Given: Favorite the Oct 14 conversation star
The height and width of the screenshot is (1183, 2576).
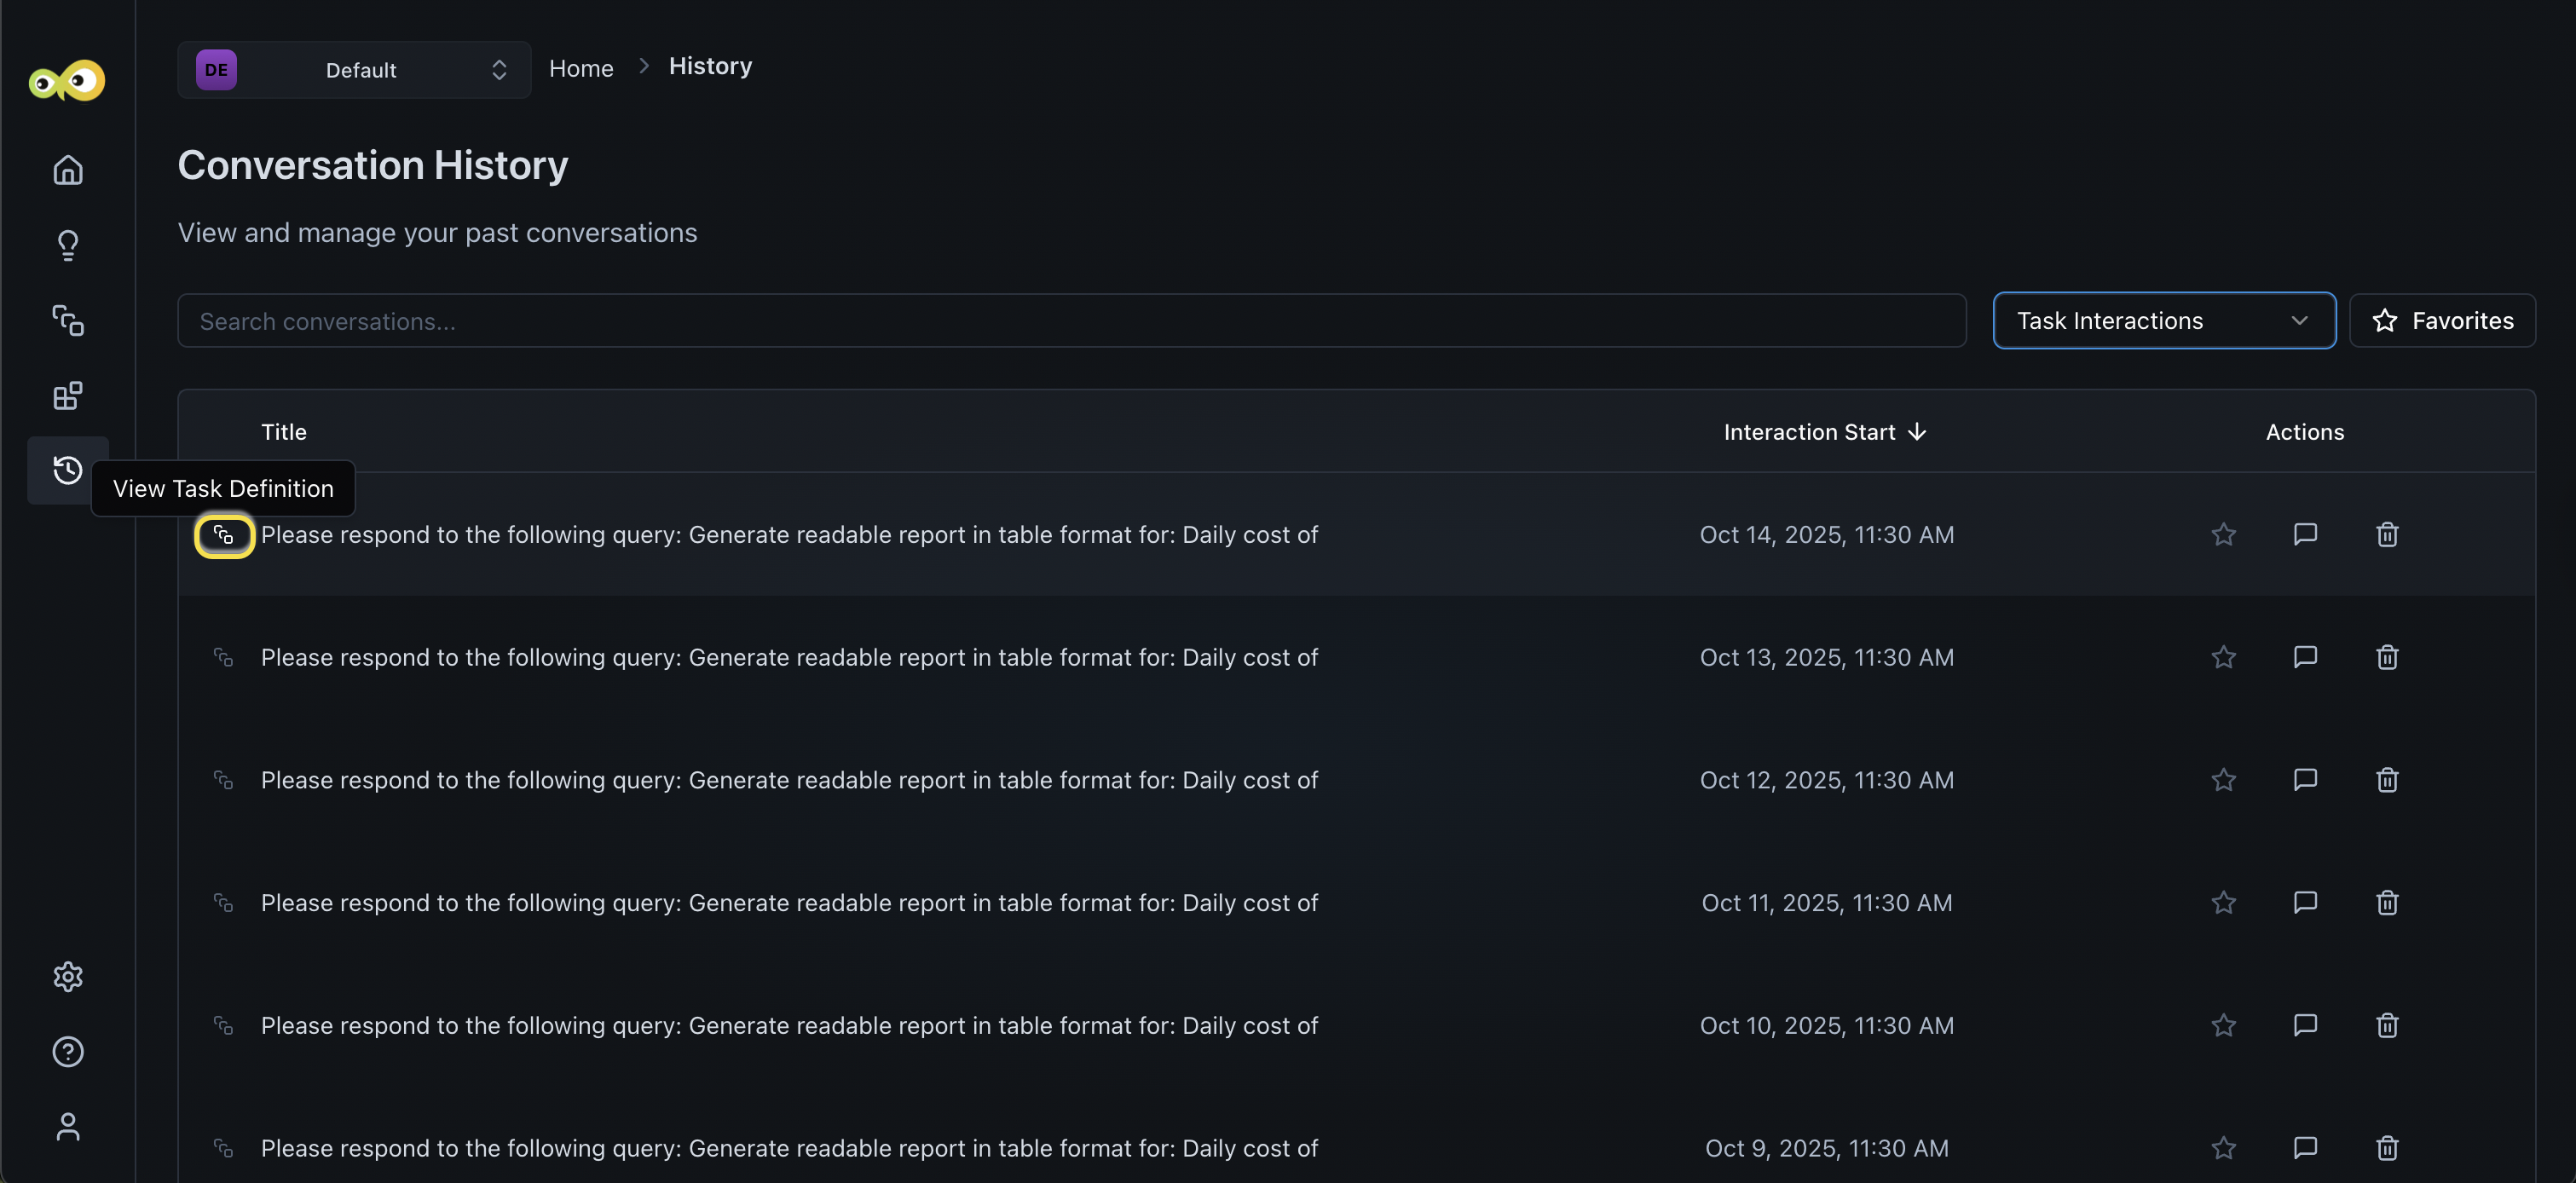Looking at the screenshot, I should [2223, 535].
